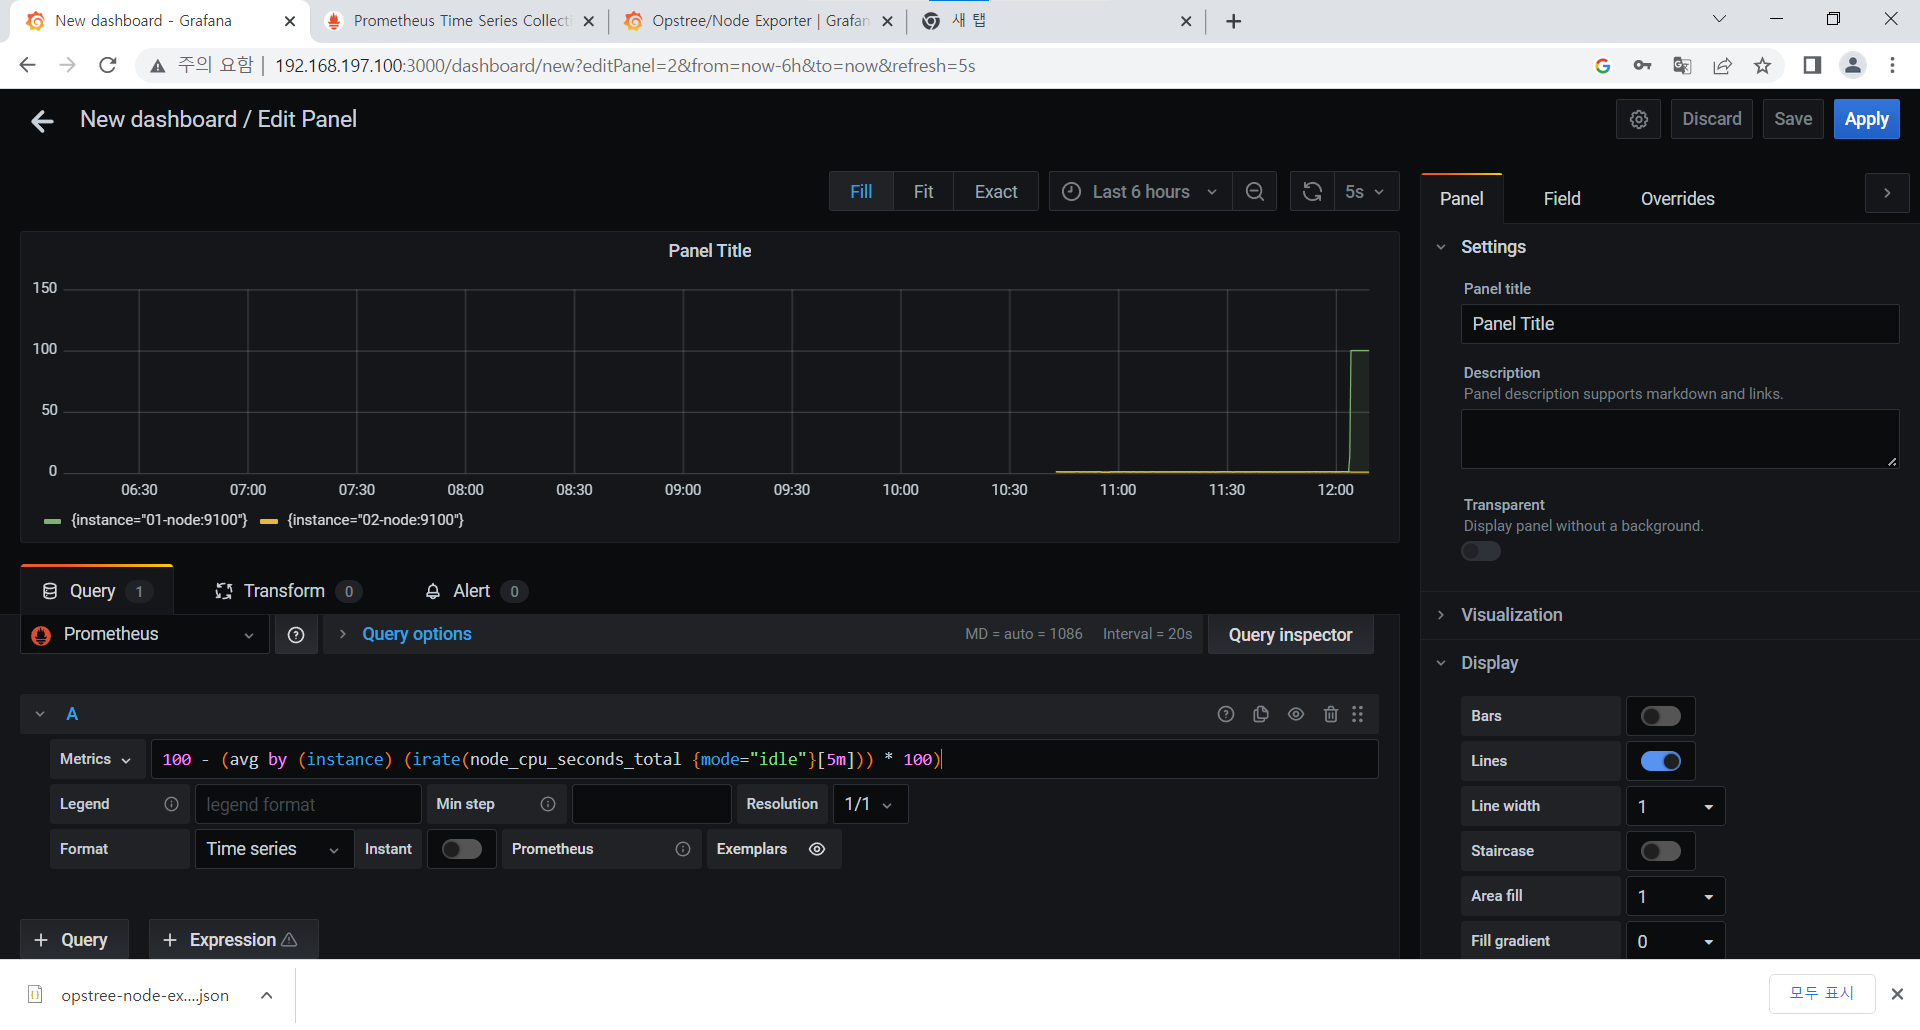Switch to the Field tab
Viewport: 1920px width, 1030px height.
click(x=1562, y=199)
